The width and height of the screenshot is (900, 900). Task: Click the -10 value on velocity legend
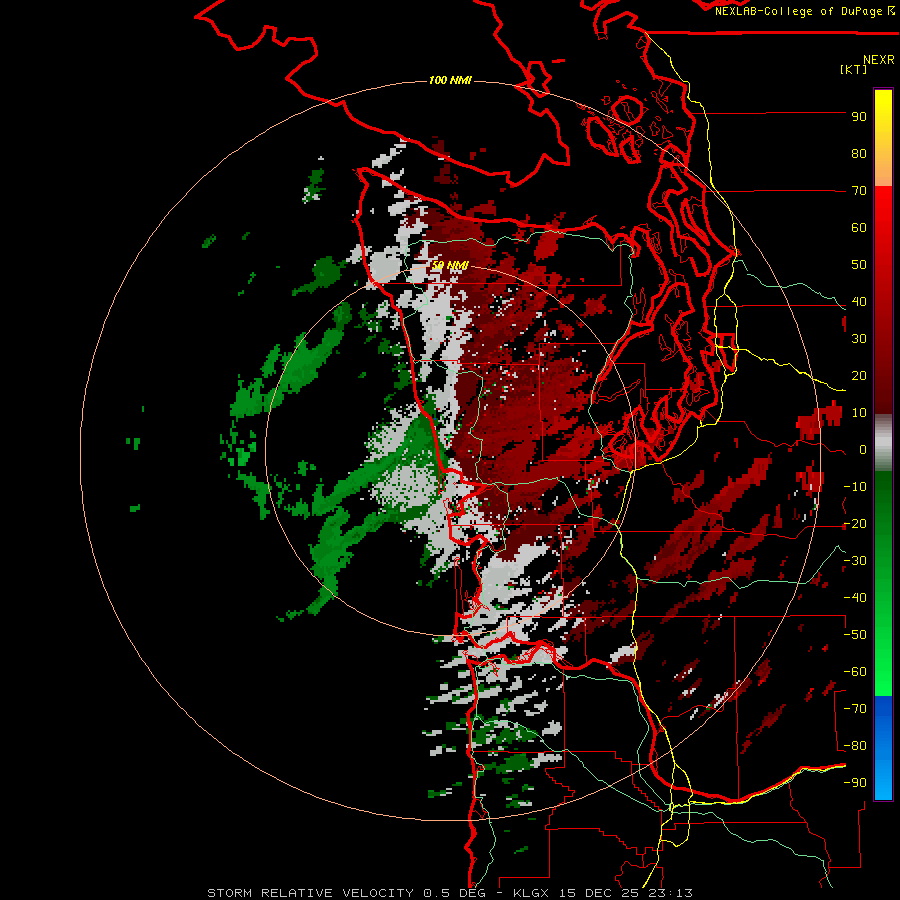tap(855, 487)
